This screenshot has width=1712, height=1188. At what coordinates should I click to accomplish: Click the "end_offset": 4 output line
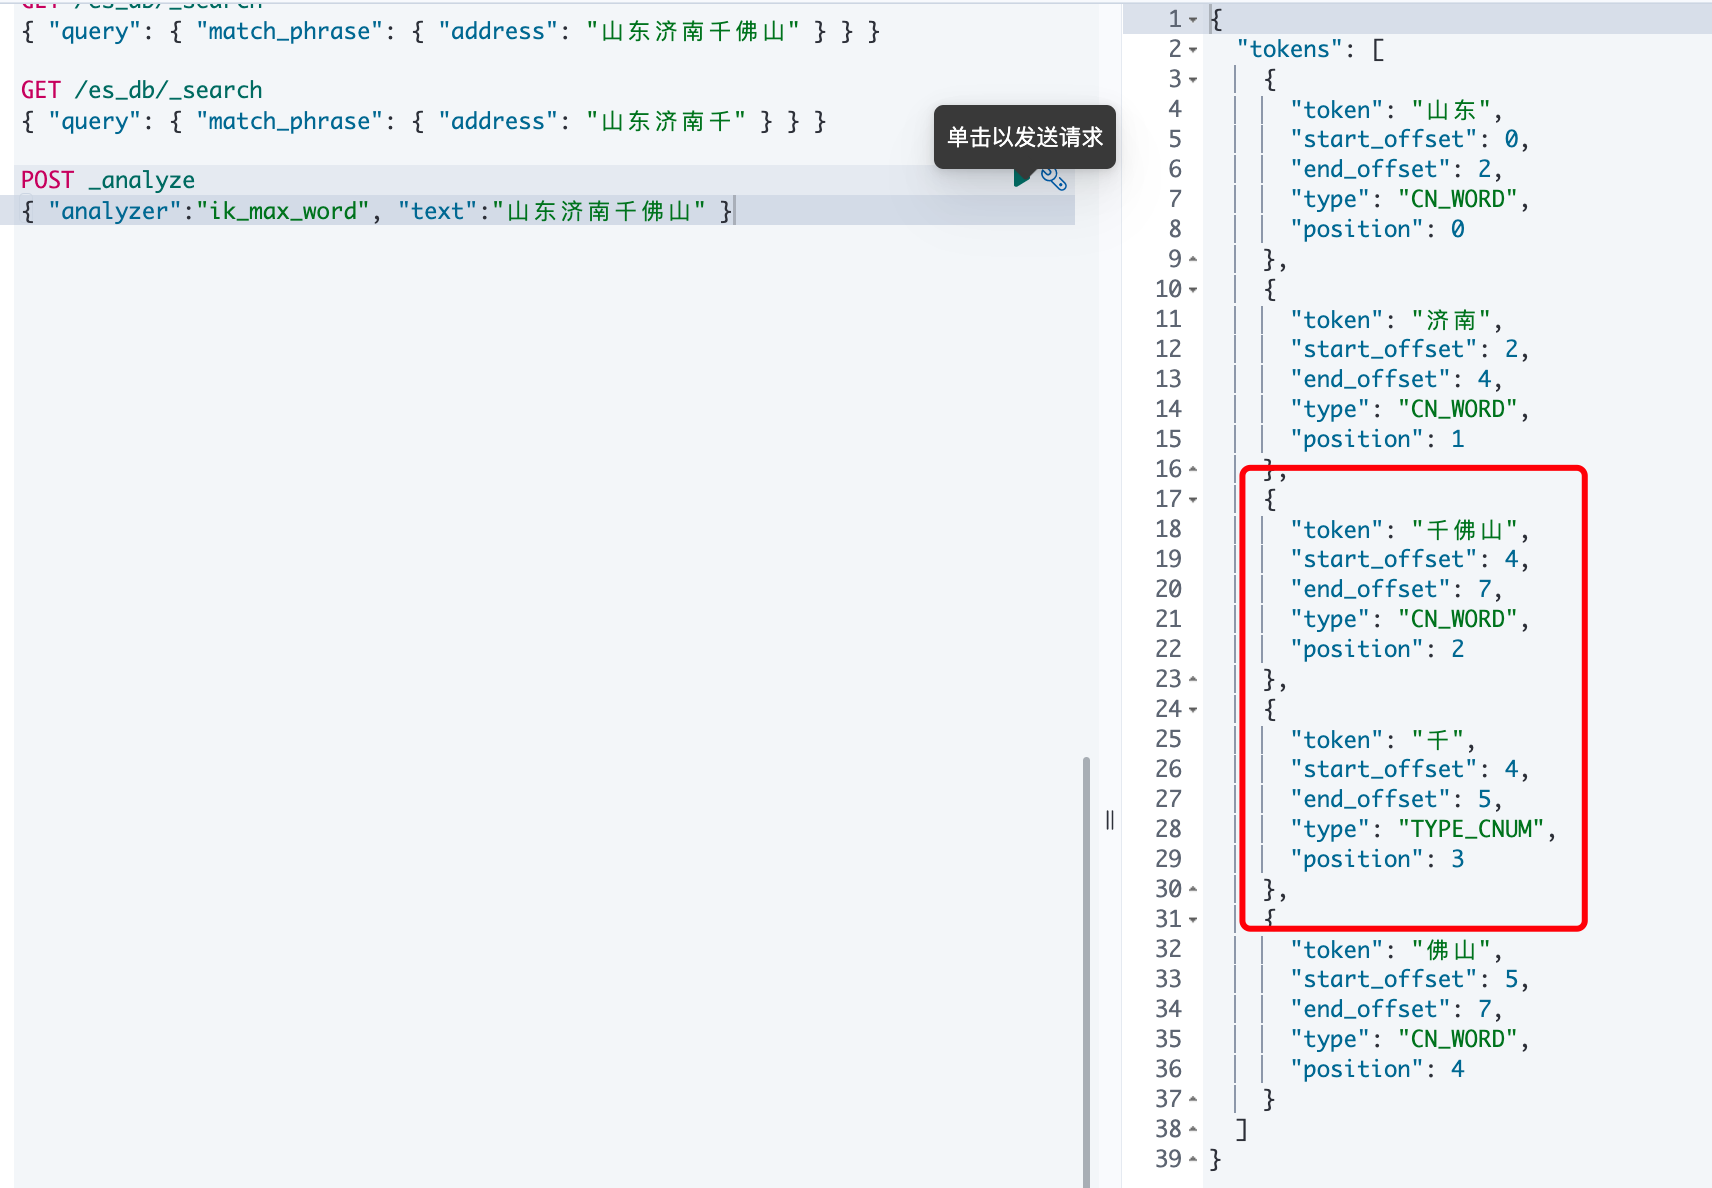coord(1396,379)
